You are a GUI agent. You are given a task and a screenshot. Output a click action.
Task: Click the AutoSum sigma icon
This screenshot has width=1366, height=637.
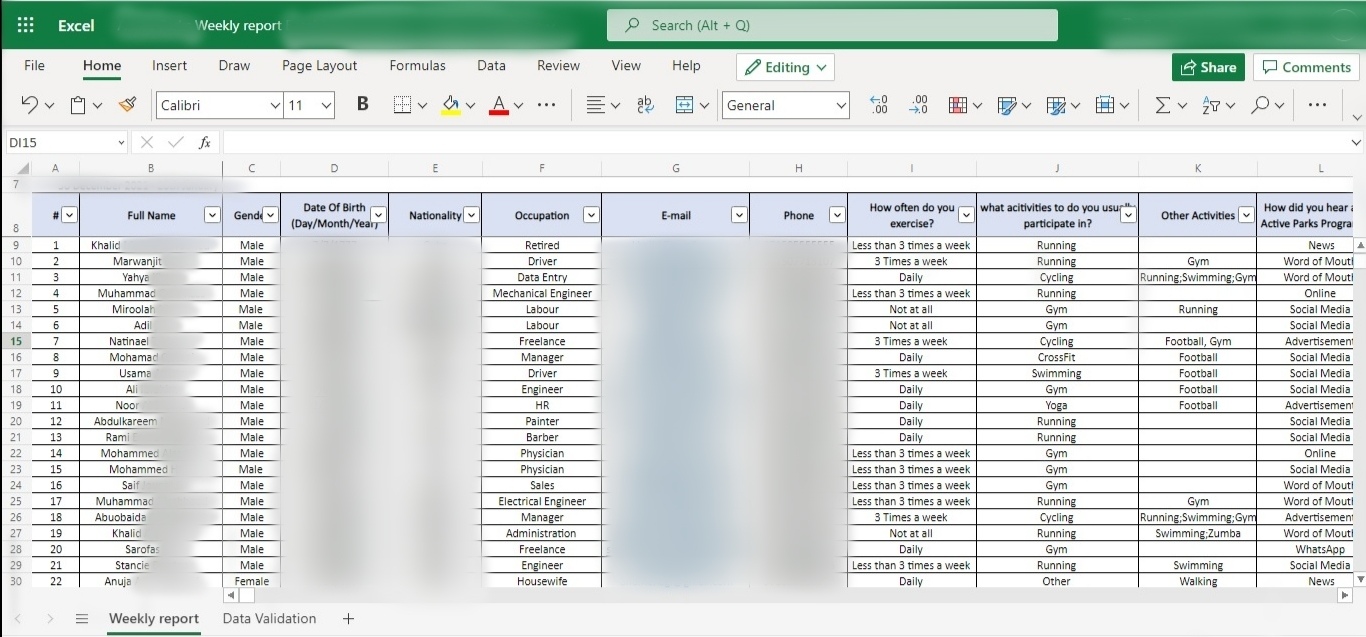point(1163,105)
